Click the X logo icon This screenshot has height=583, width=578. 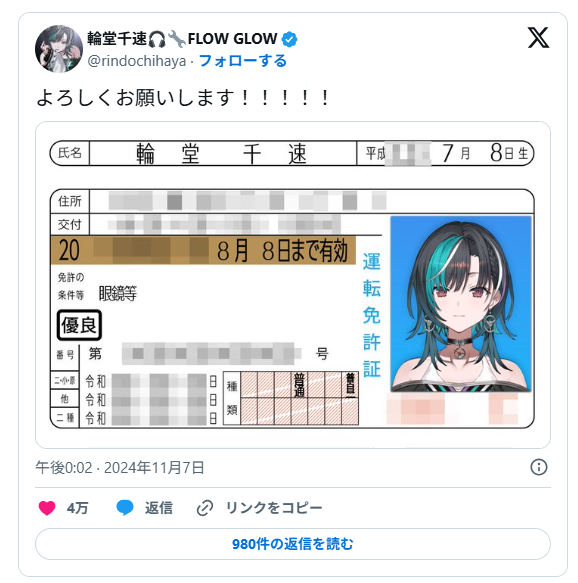tap(538, 38)
